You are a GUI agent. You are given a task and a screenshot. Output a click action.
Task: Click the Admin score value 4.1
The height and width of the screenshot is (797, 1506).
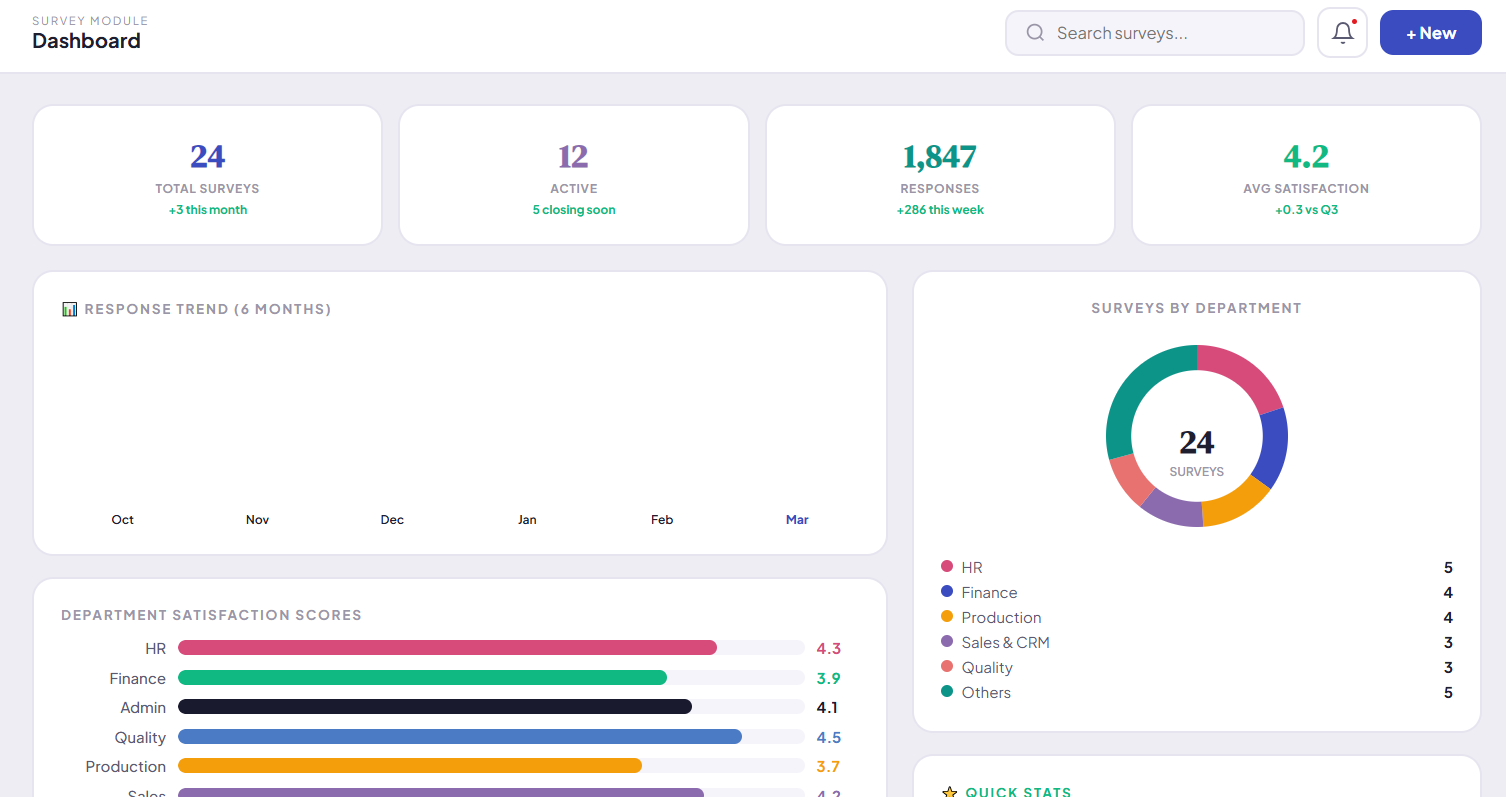coord(827,707)
